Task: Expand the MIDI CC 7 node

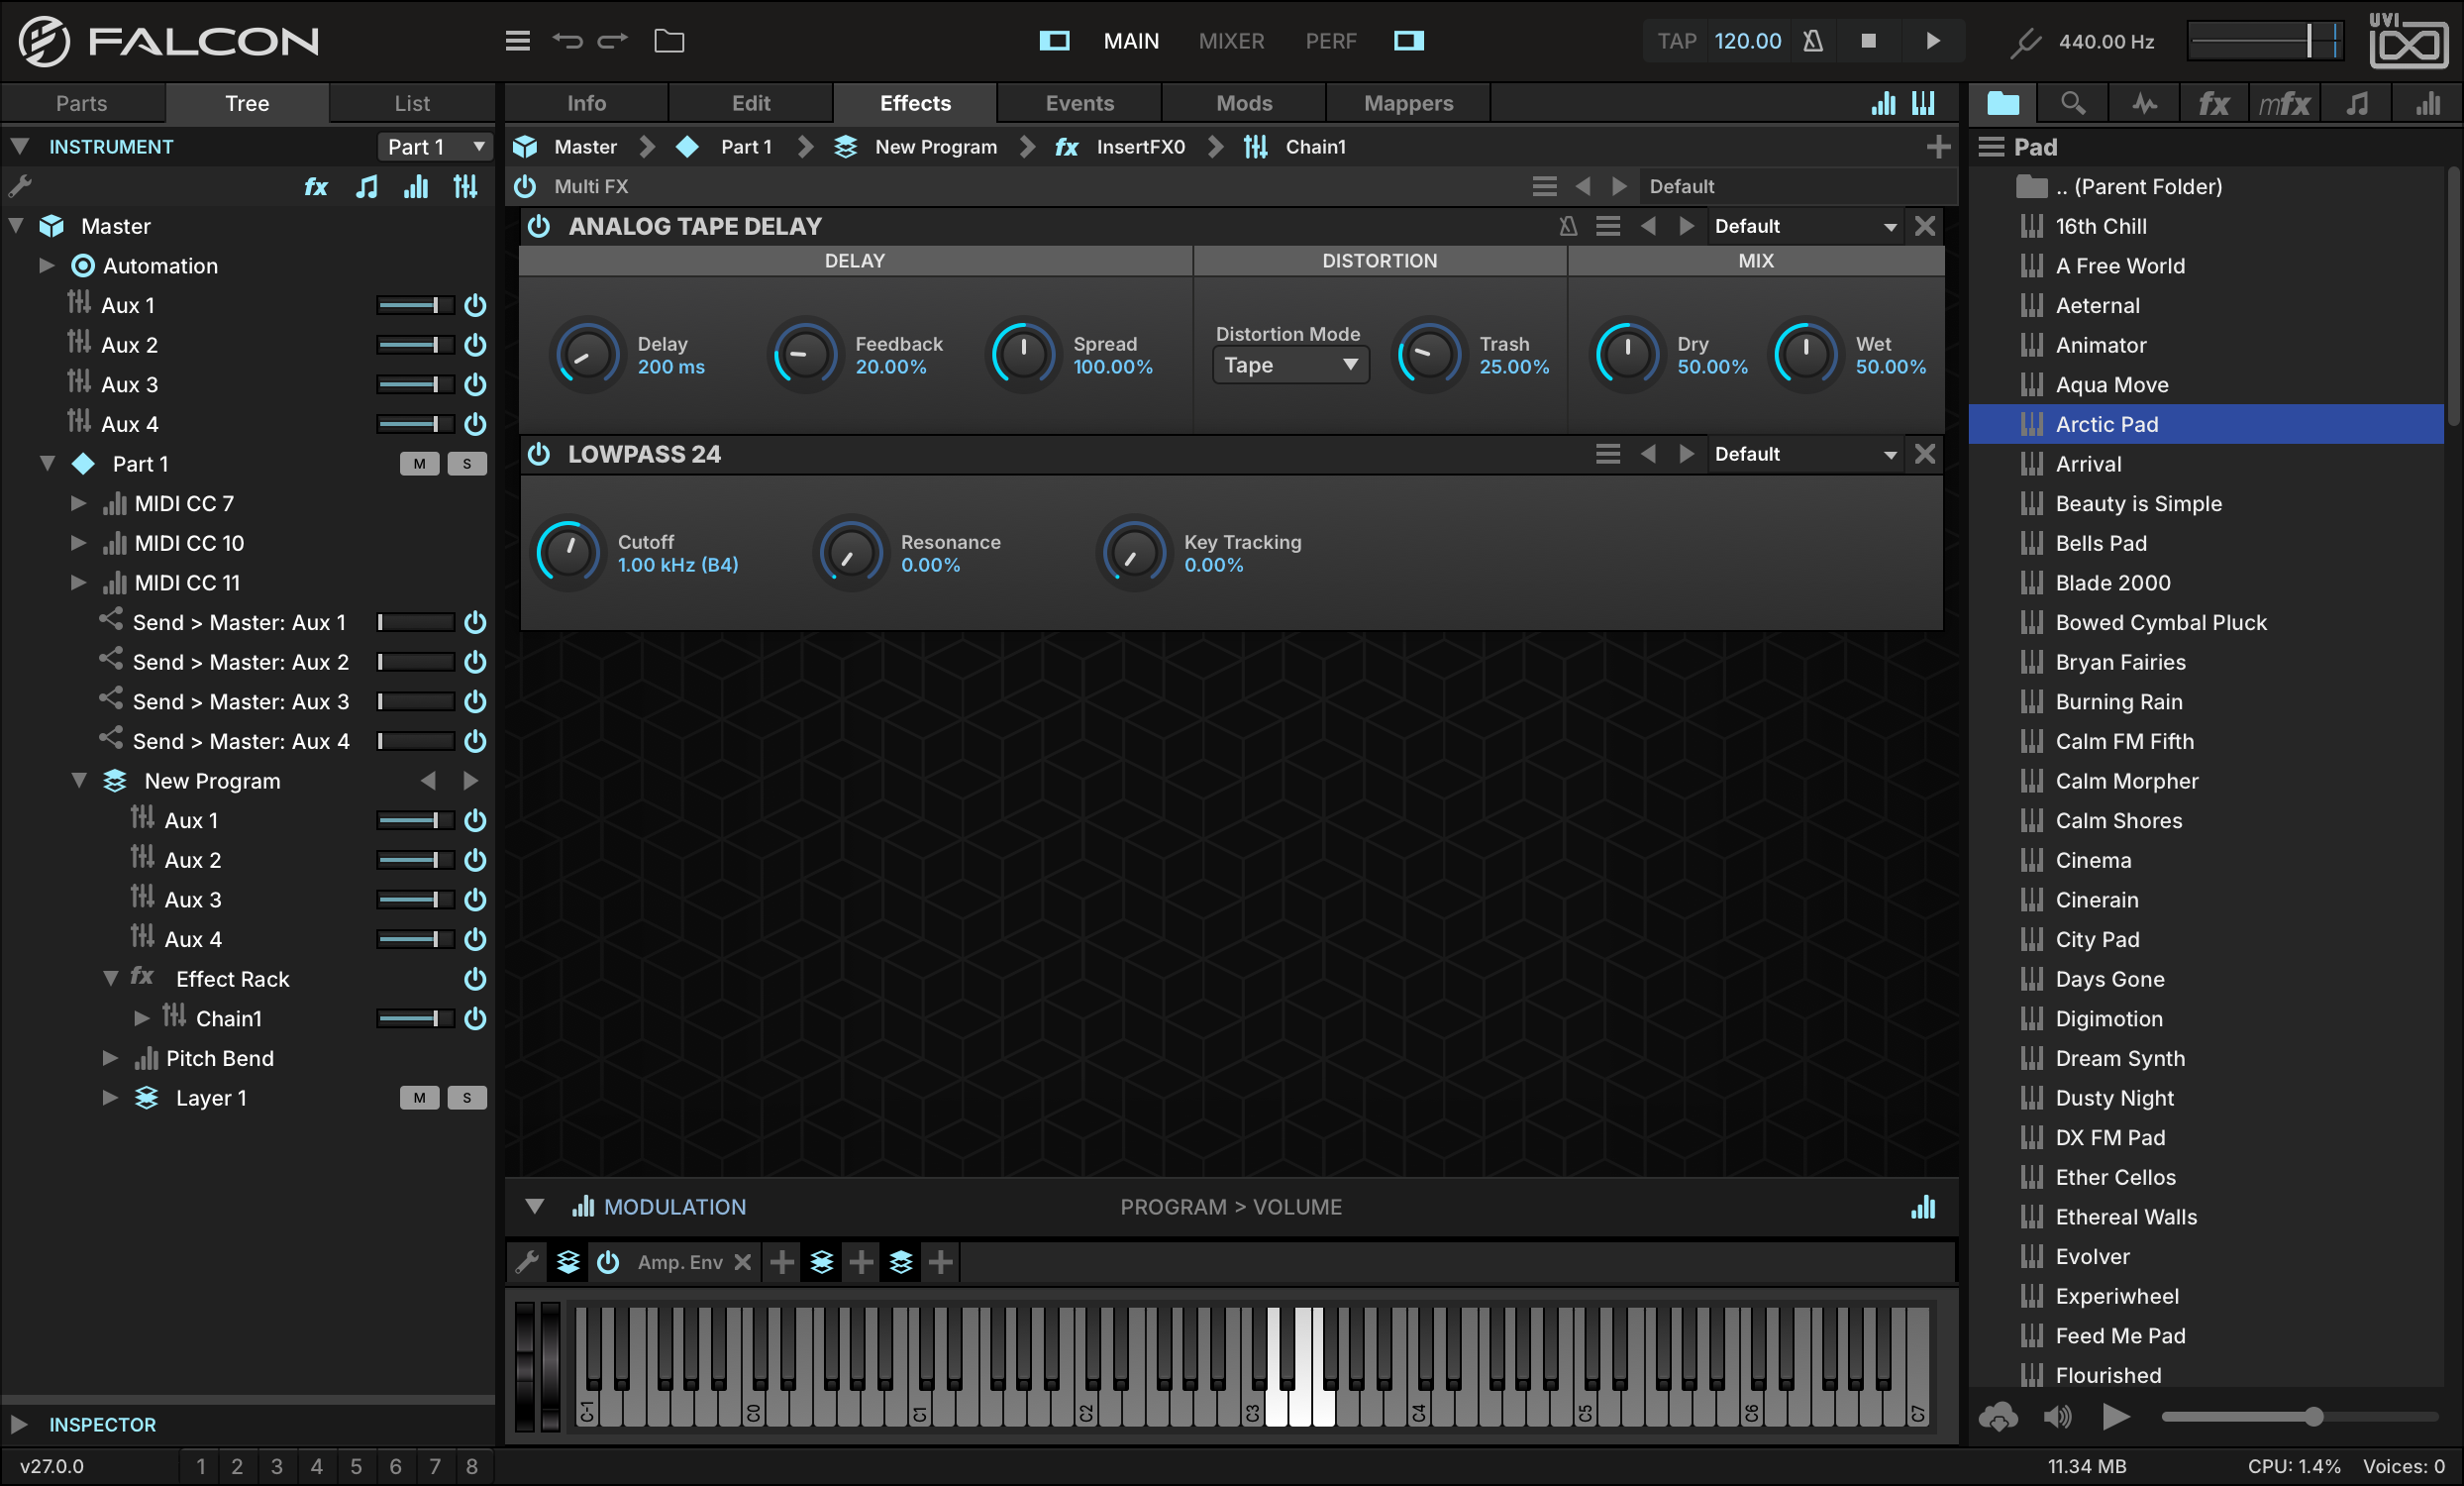Action: point(78,503)
